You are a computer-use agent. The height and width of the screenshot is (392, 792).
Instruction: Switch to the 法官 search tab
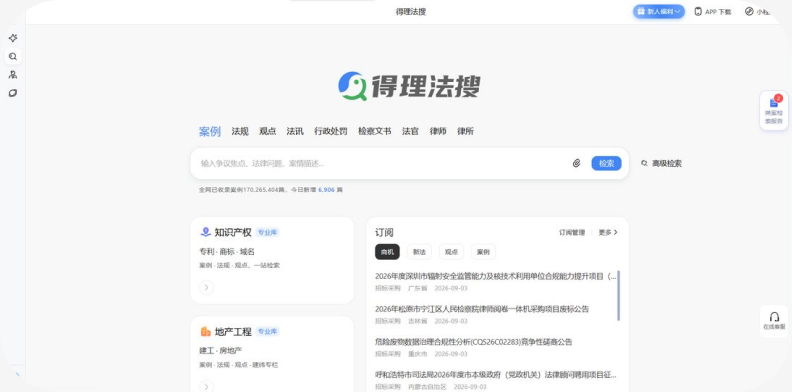pos(410,131)
